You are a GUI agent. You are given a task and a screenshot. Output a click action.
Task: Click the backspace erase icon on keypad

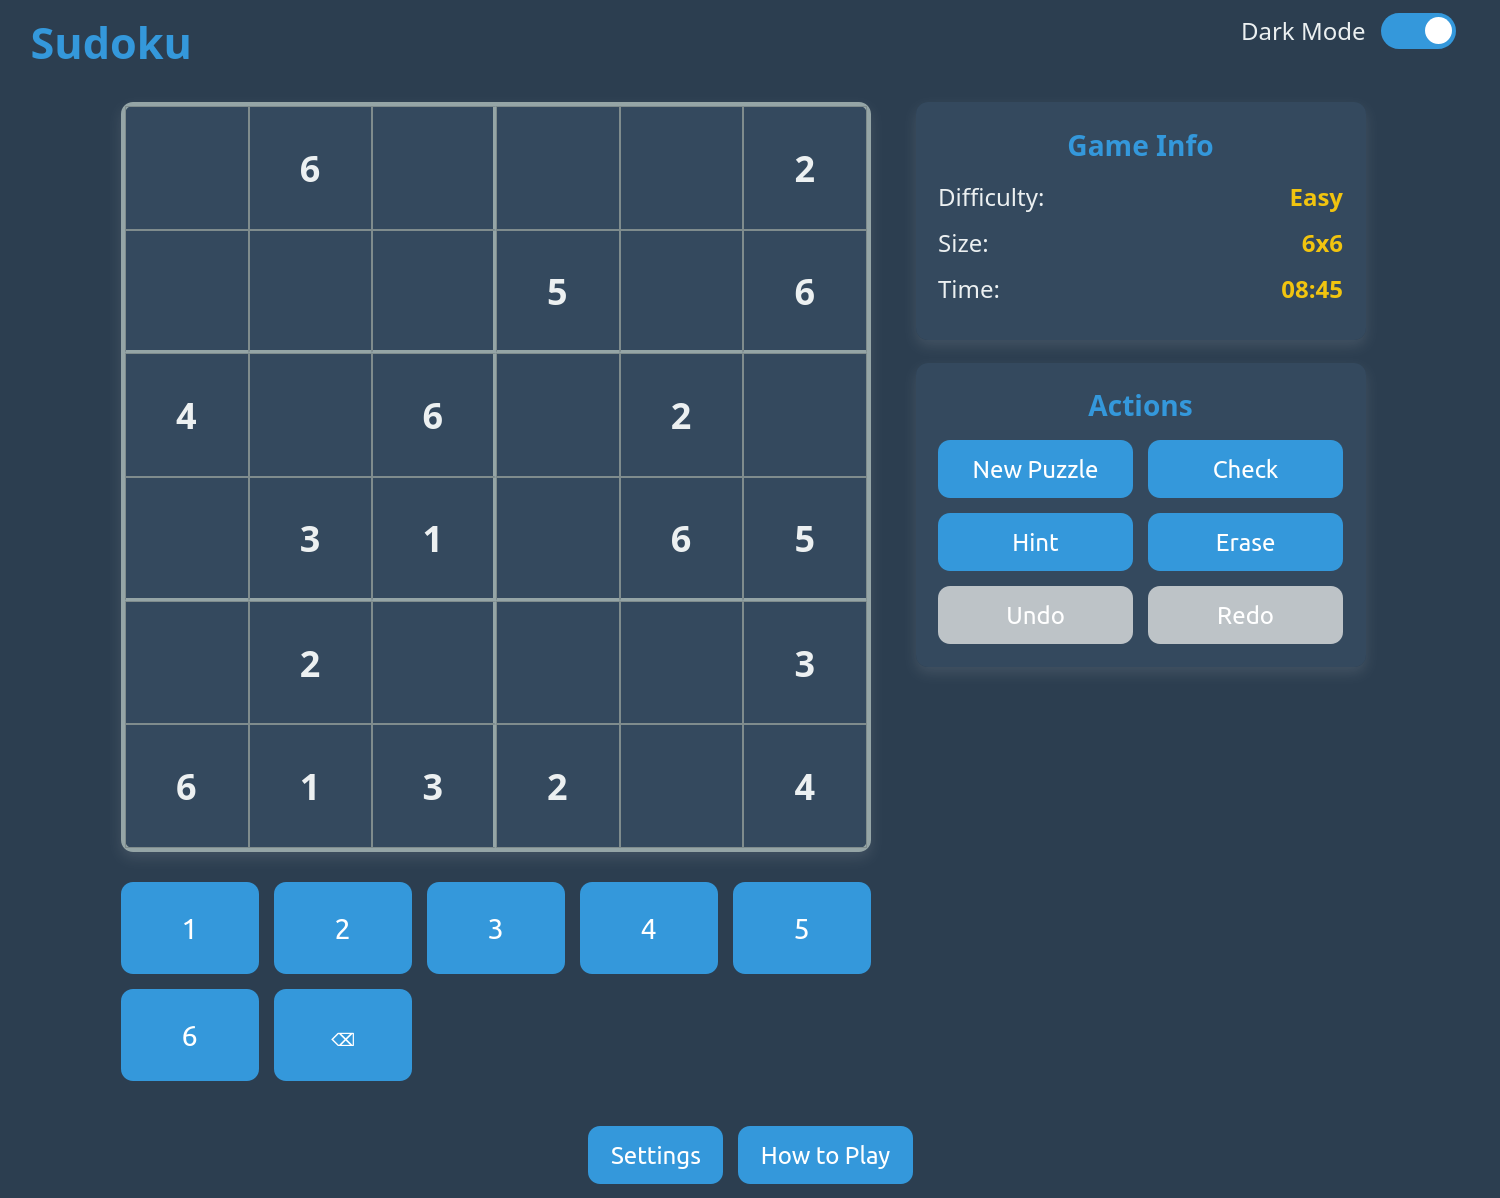point(342,1035)
